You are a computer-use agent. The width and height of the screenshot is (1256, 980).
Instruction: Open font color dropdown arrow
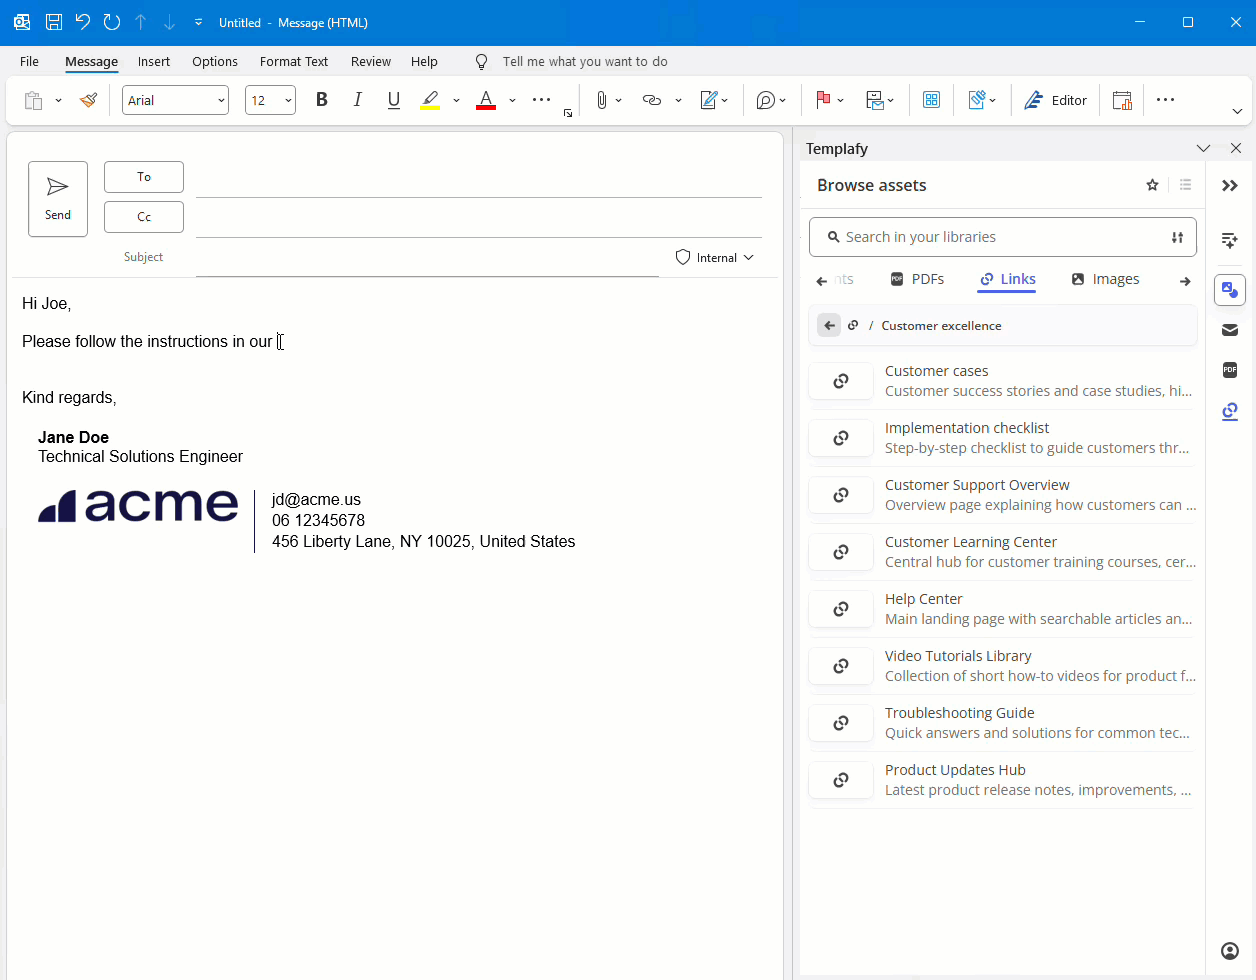(x=512, y=101)
